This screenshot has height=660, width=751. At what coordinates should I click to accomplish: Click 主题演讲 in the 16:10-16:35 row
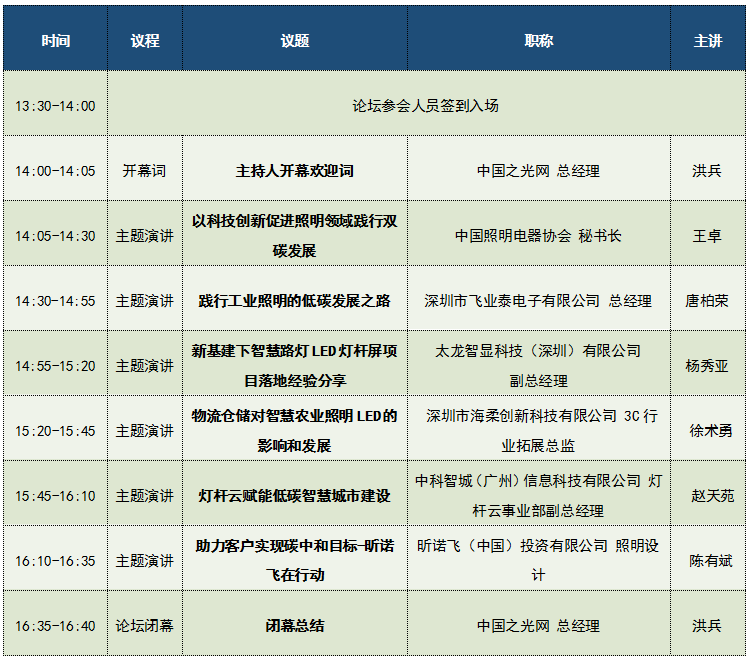pos(145,561)
